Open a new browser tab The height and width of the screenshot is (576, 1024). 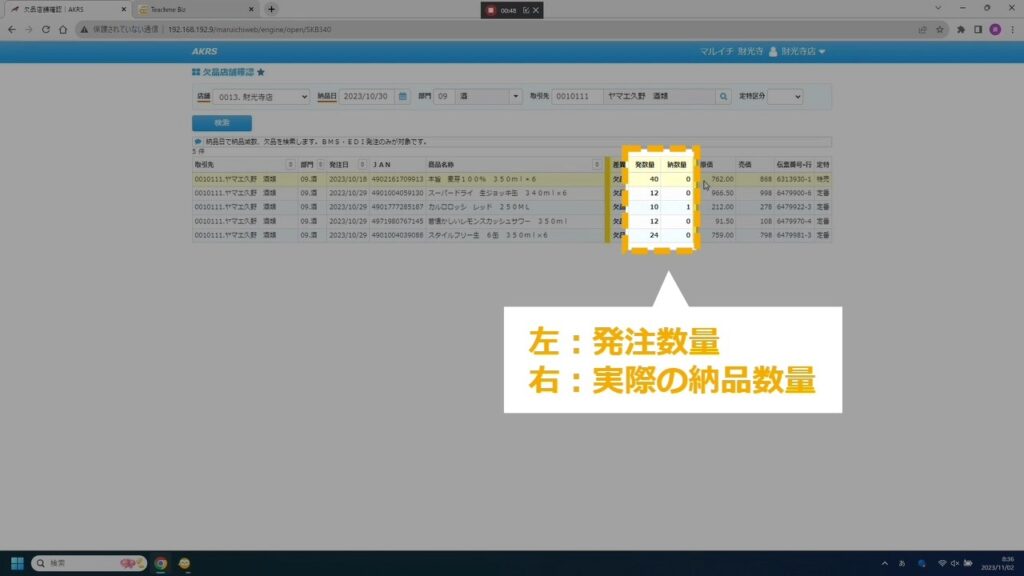(271, 9)
